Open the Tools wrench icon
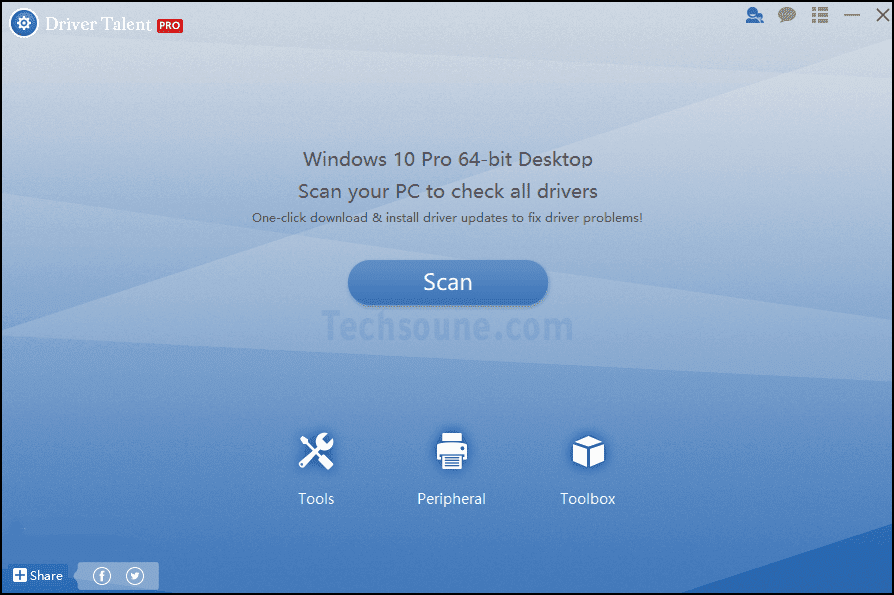 [316, 451]
